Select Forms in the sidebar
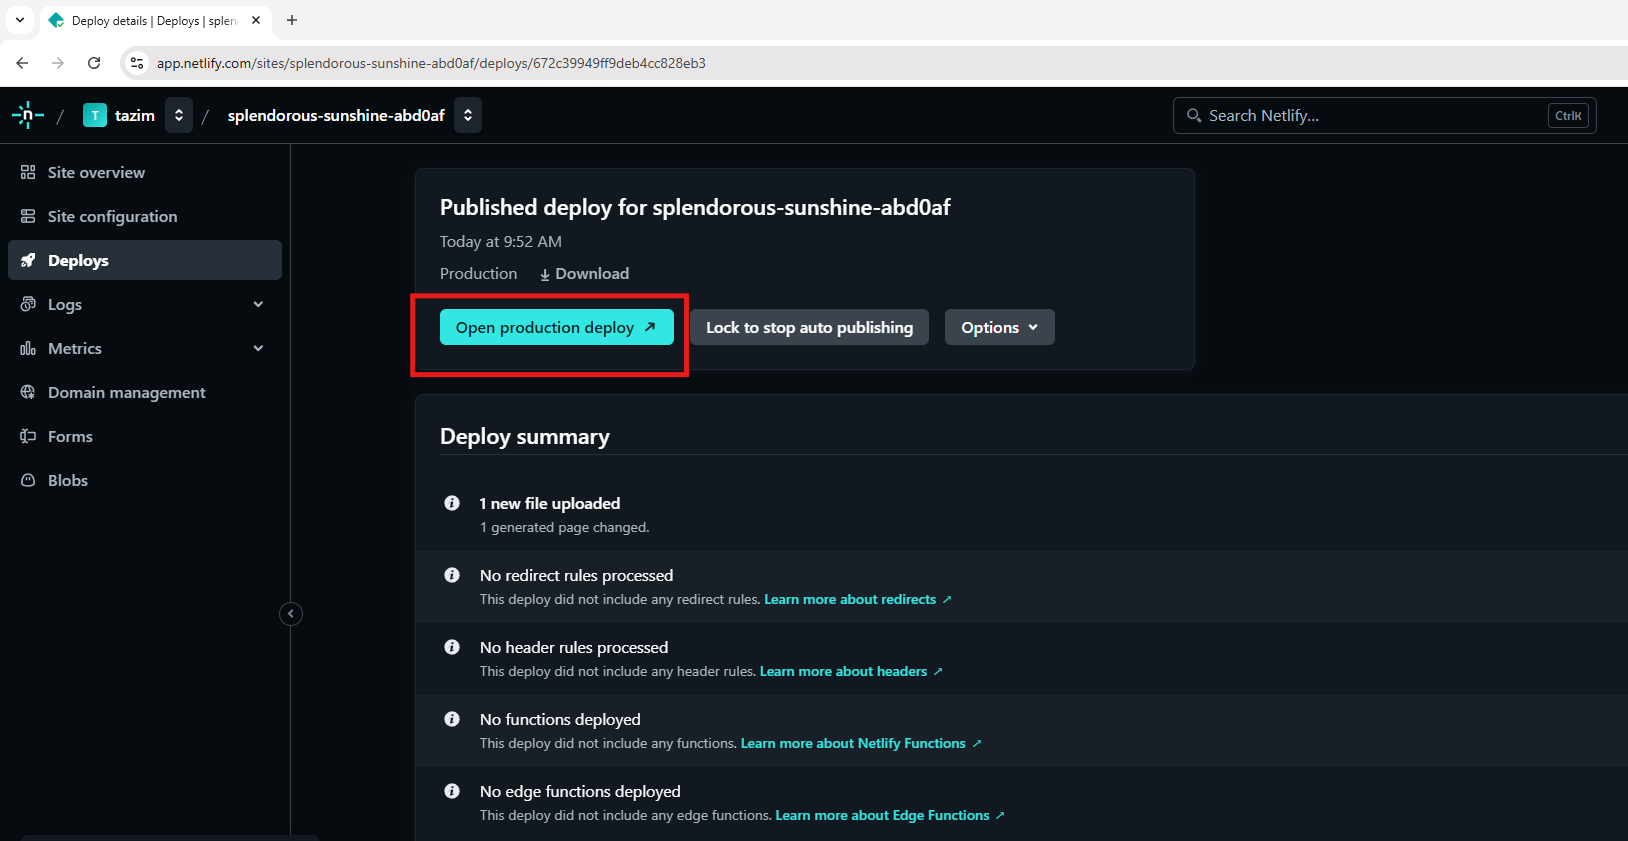This screenshot has height=841, width=1628. pyautogui.click(x=70, y=436)
